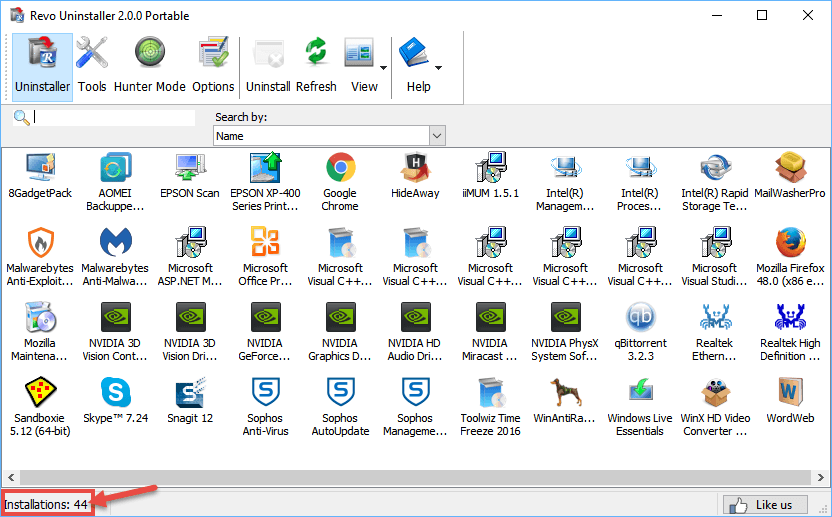Expand the View dropdown arrow
This screenshot has width=832, height=517.
(x=383, y=68)
